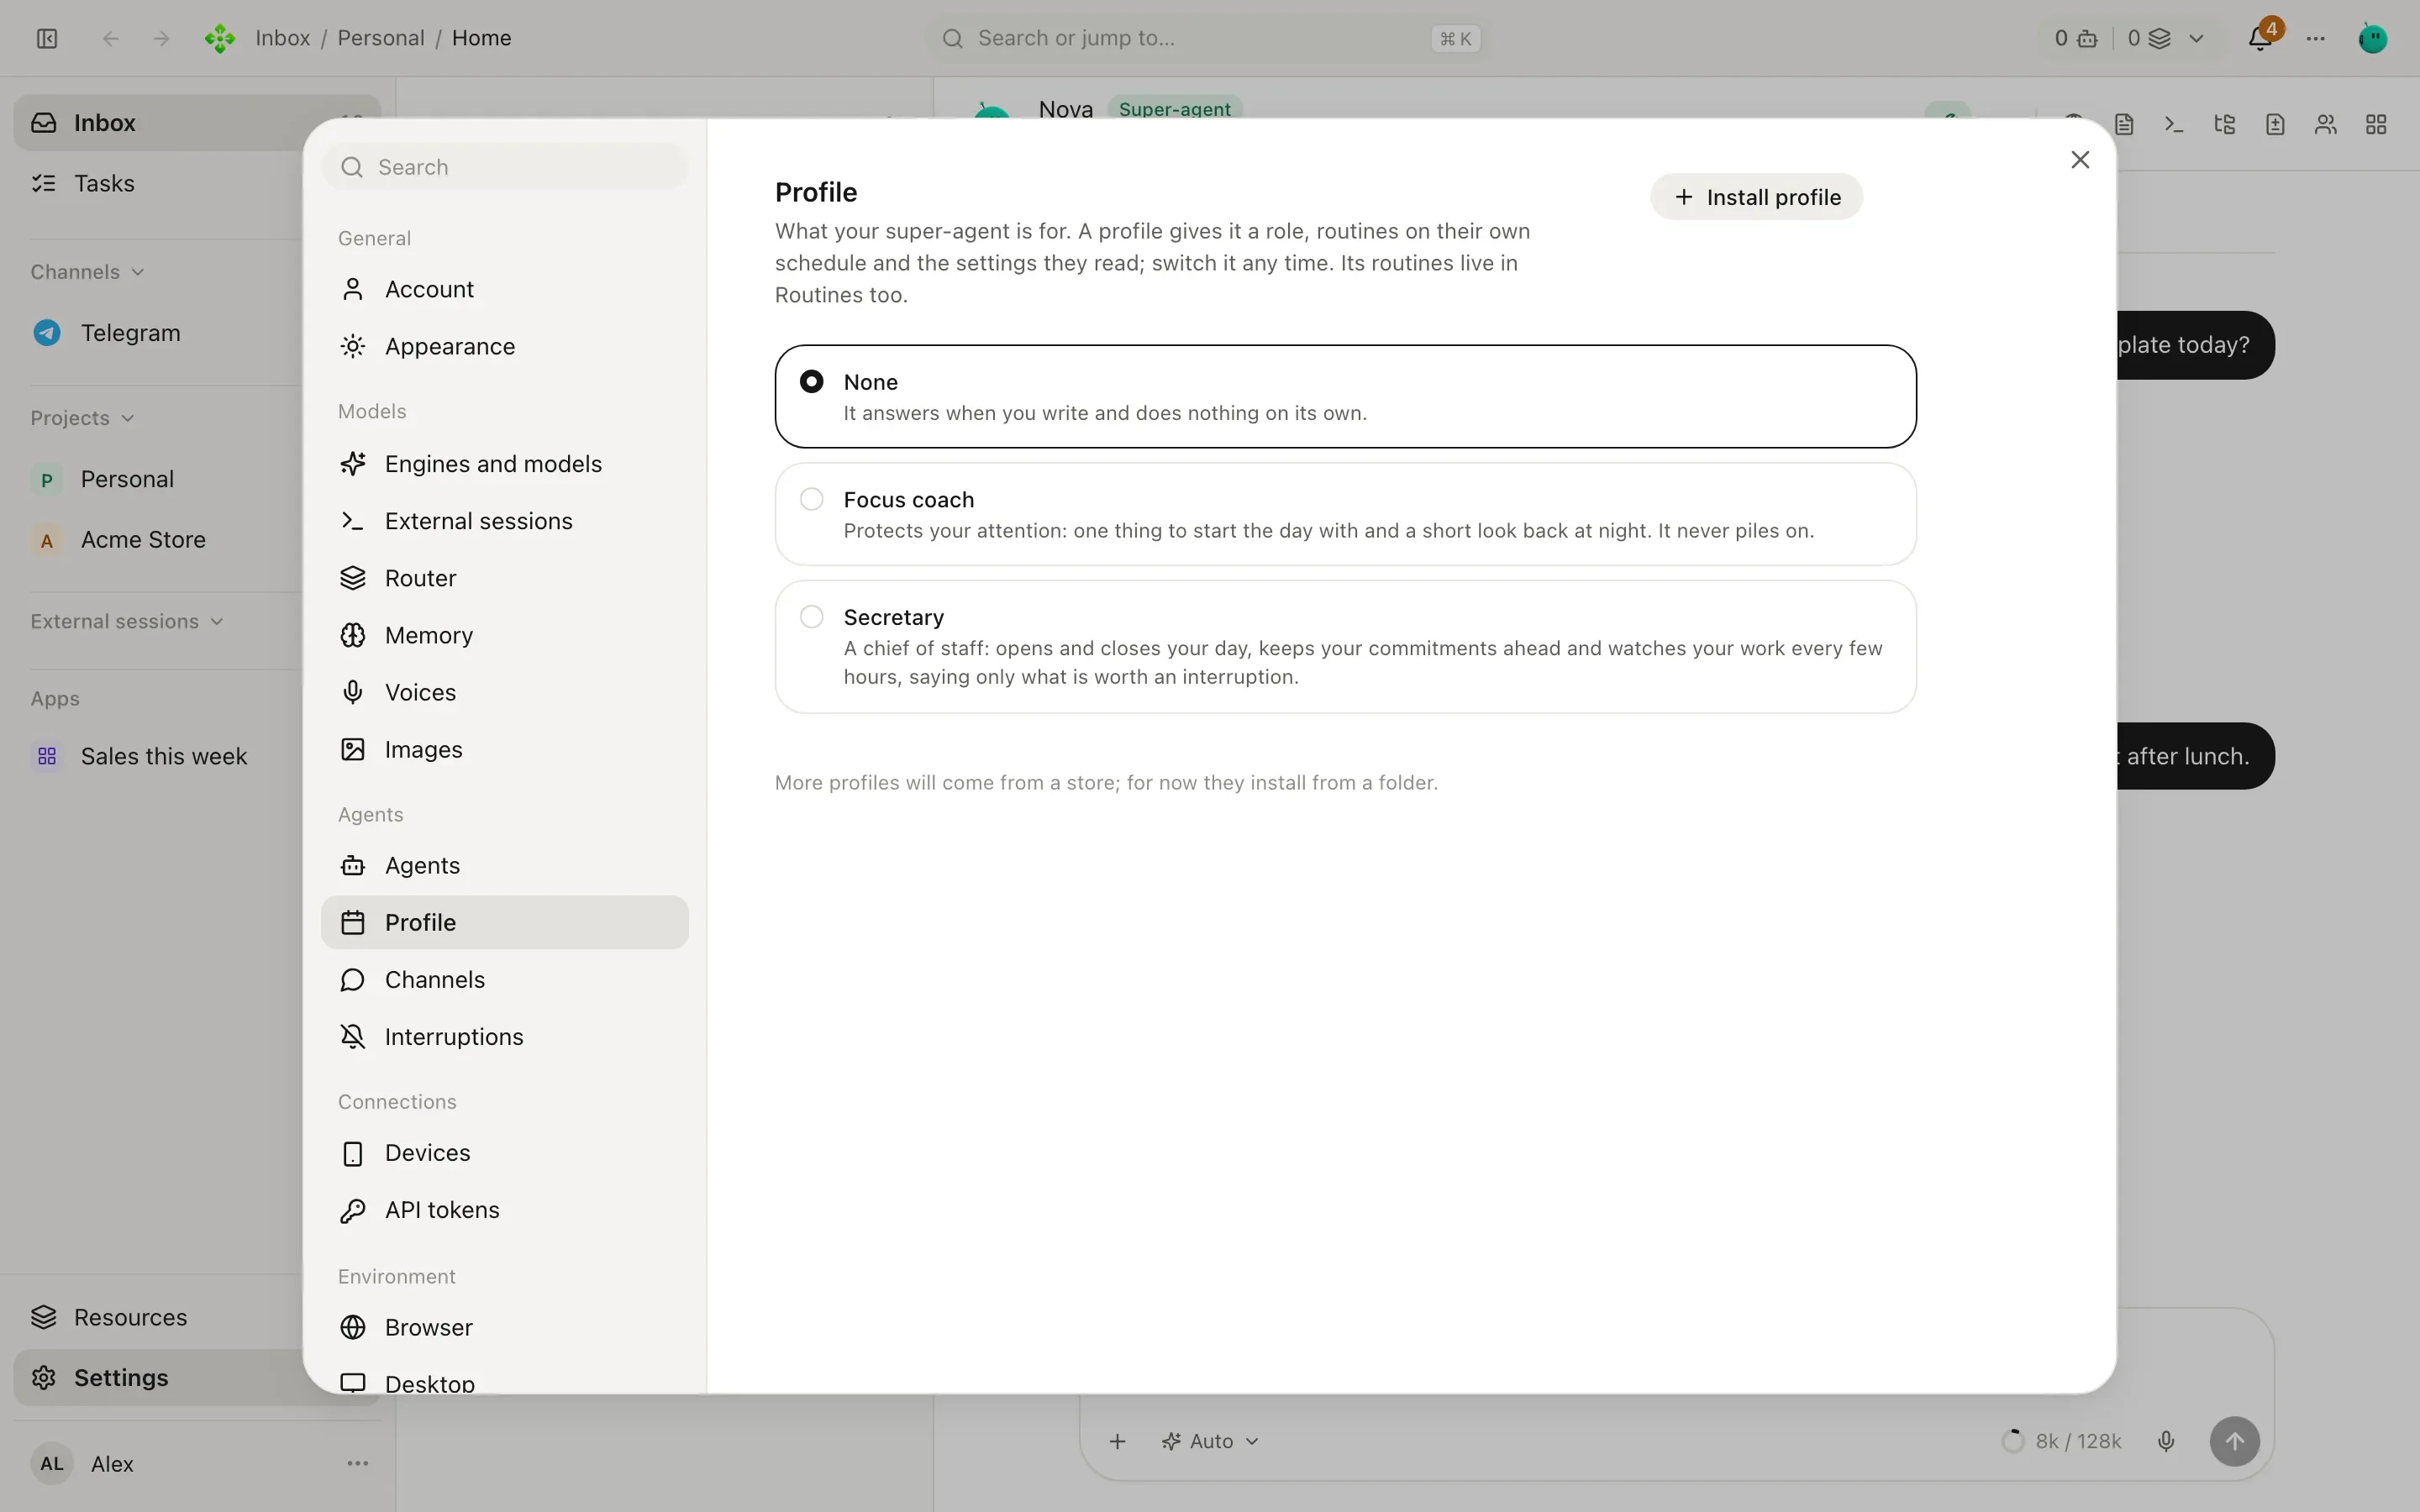Open the Acme Store project
The image size is (2420, 1512).
[x=158, y=540]
